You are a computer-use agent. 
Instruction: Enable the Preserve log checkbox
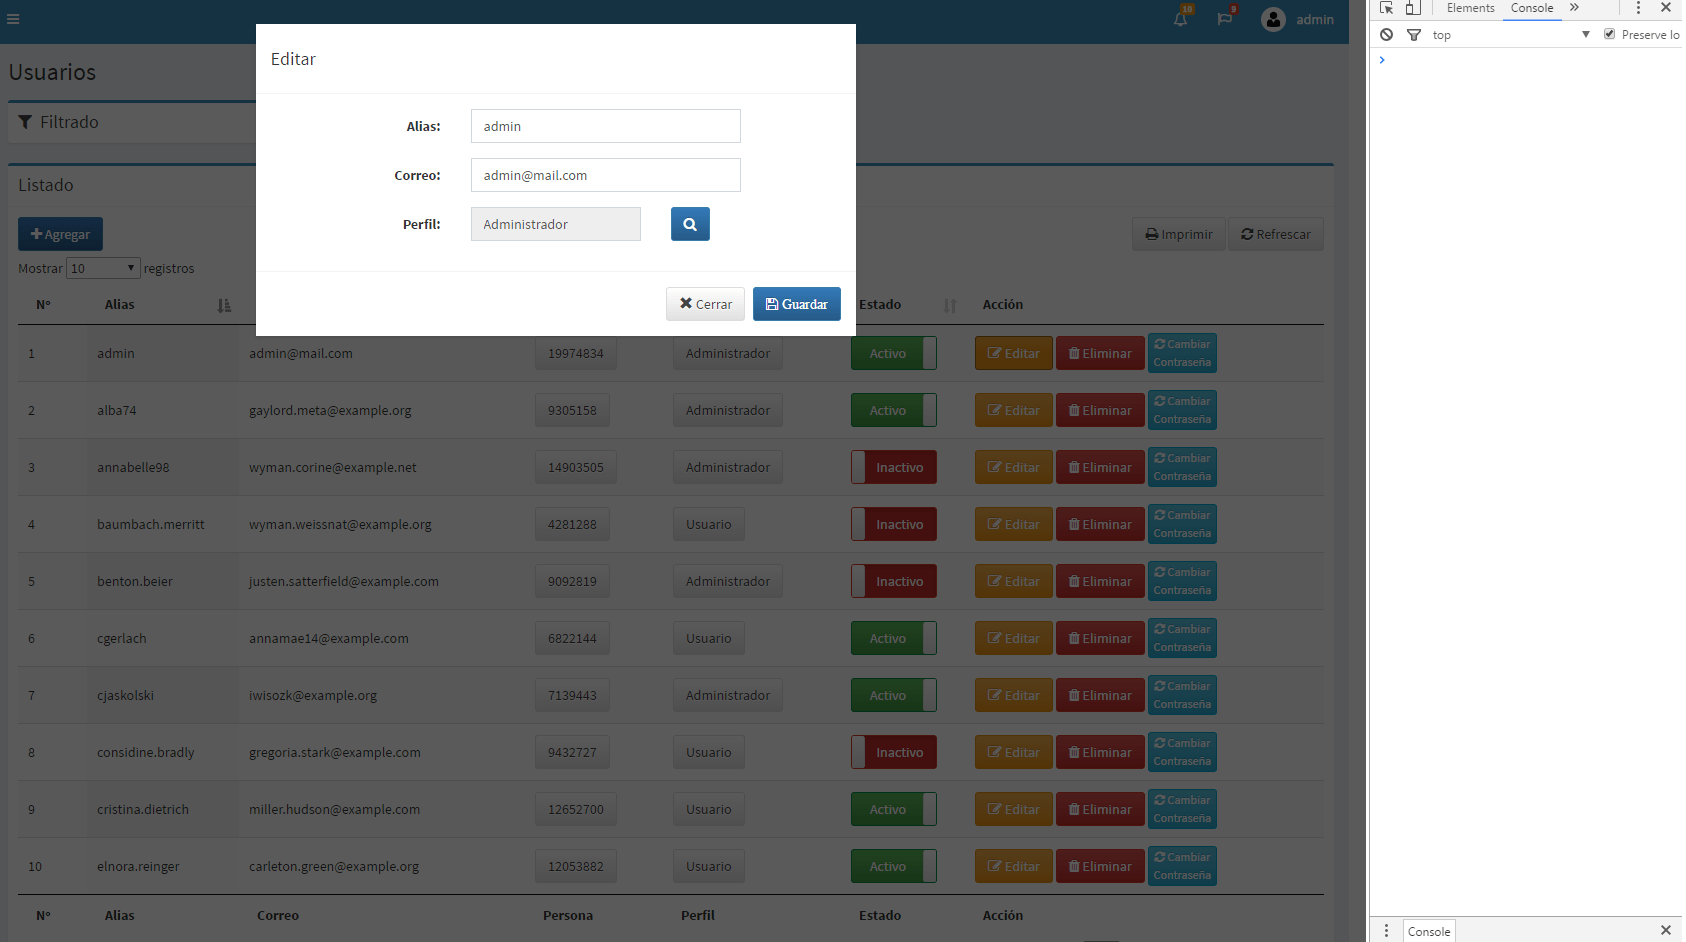coord(1609,33)
